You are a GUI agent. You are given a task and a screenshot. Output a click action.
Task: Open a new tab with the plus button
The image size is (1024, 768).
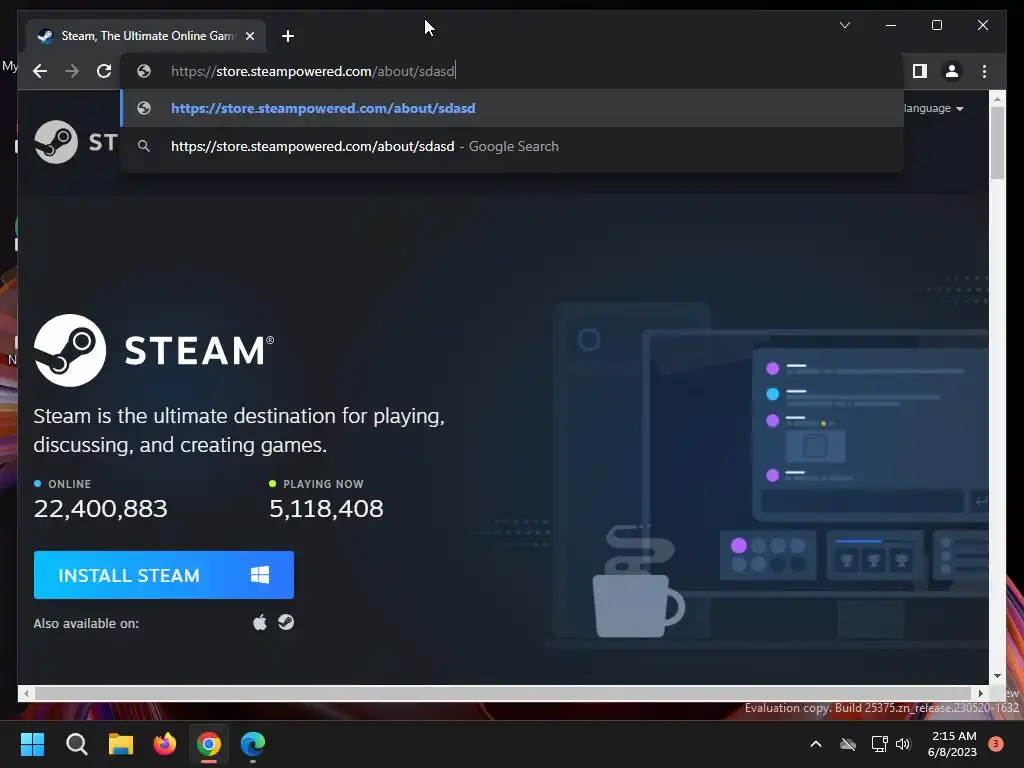coord(287,36)
